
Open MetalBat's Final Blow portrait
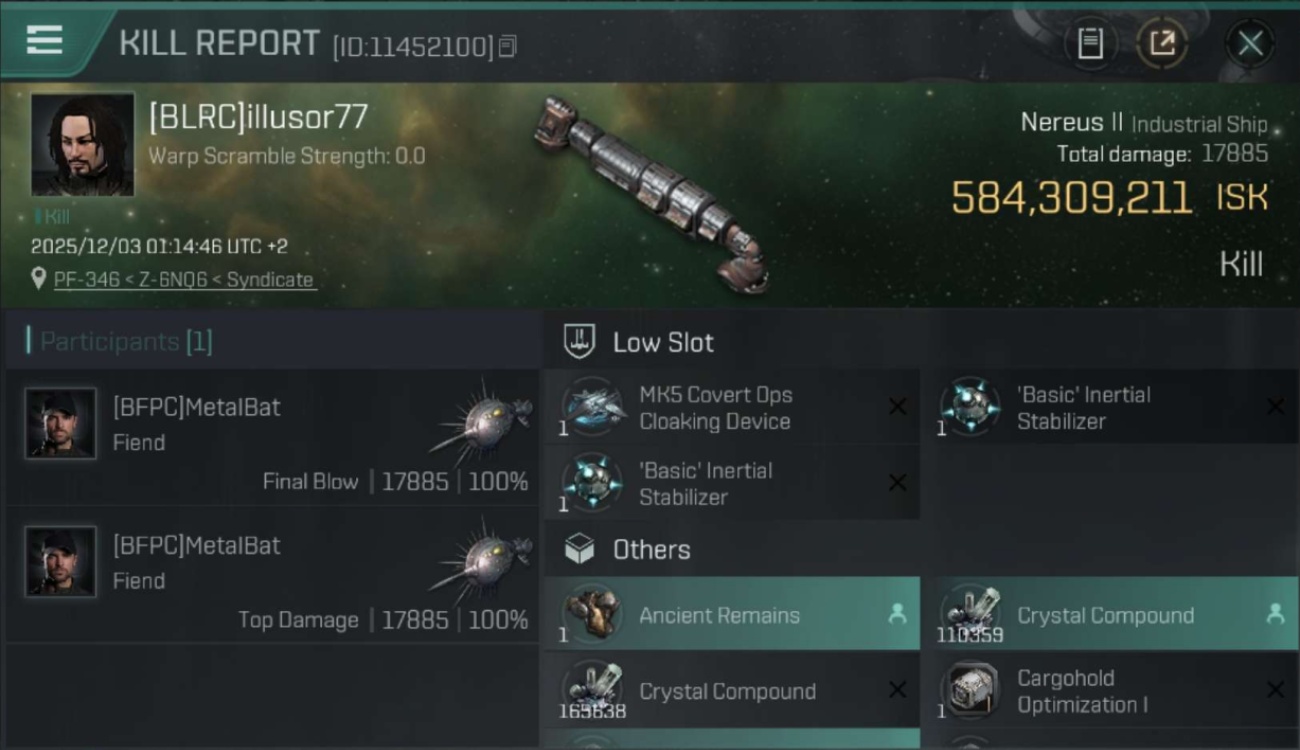coord(61,423)
